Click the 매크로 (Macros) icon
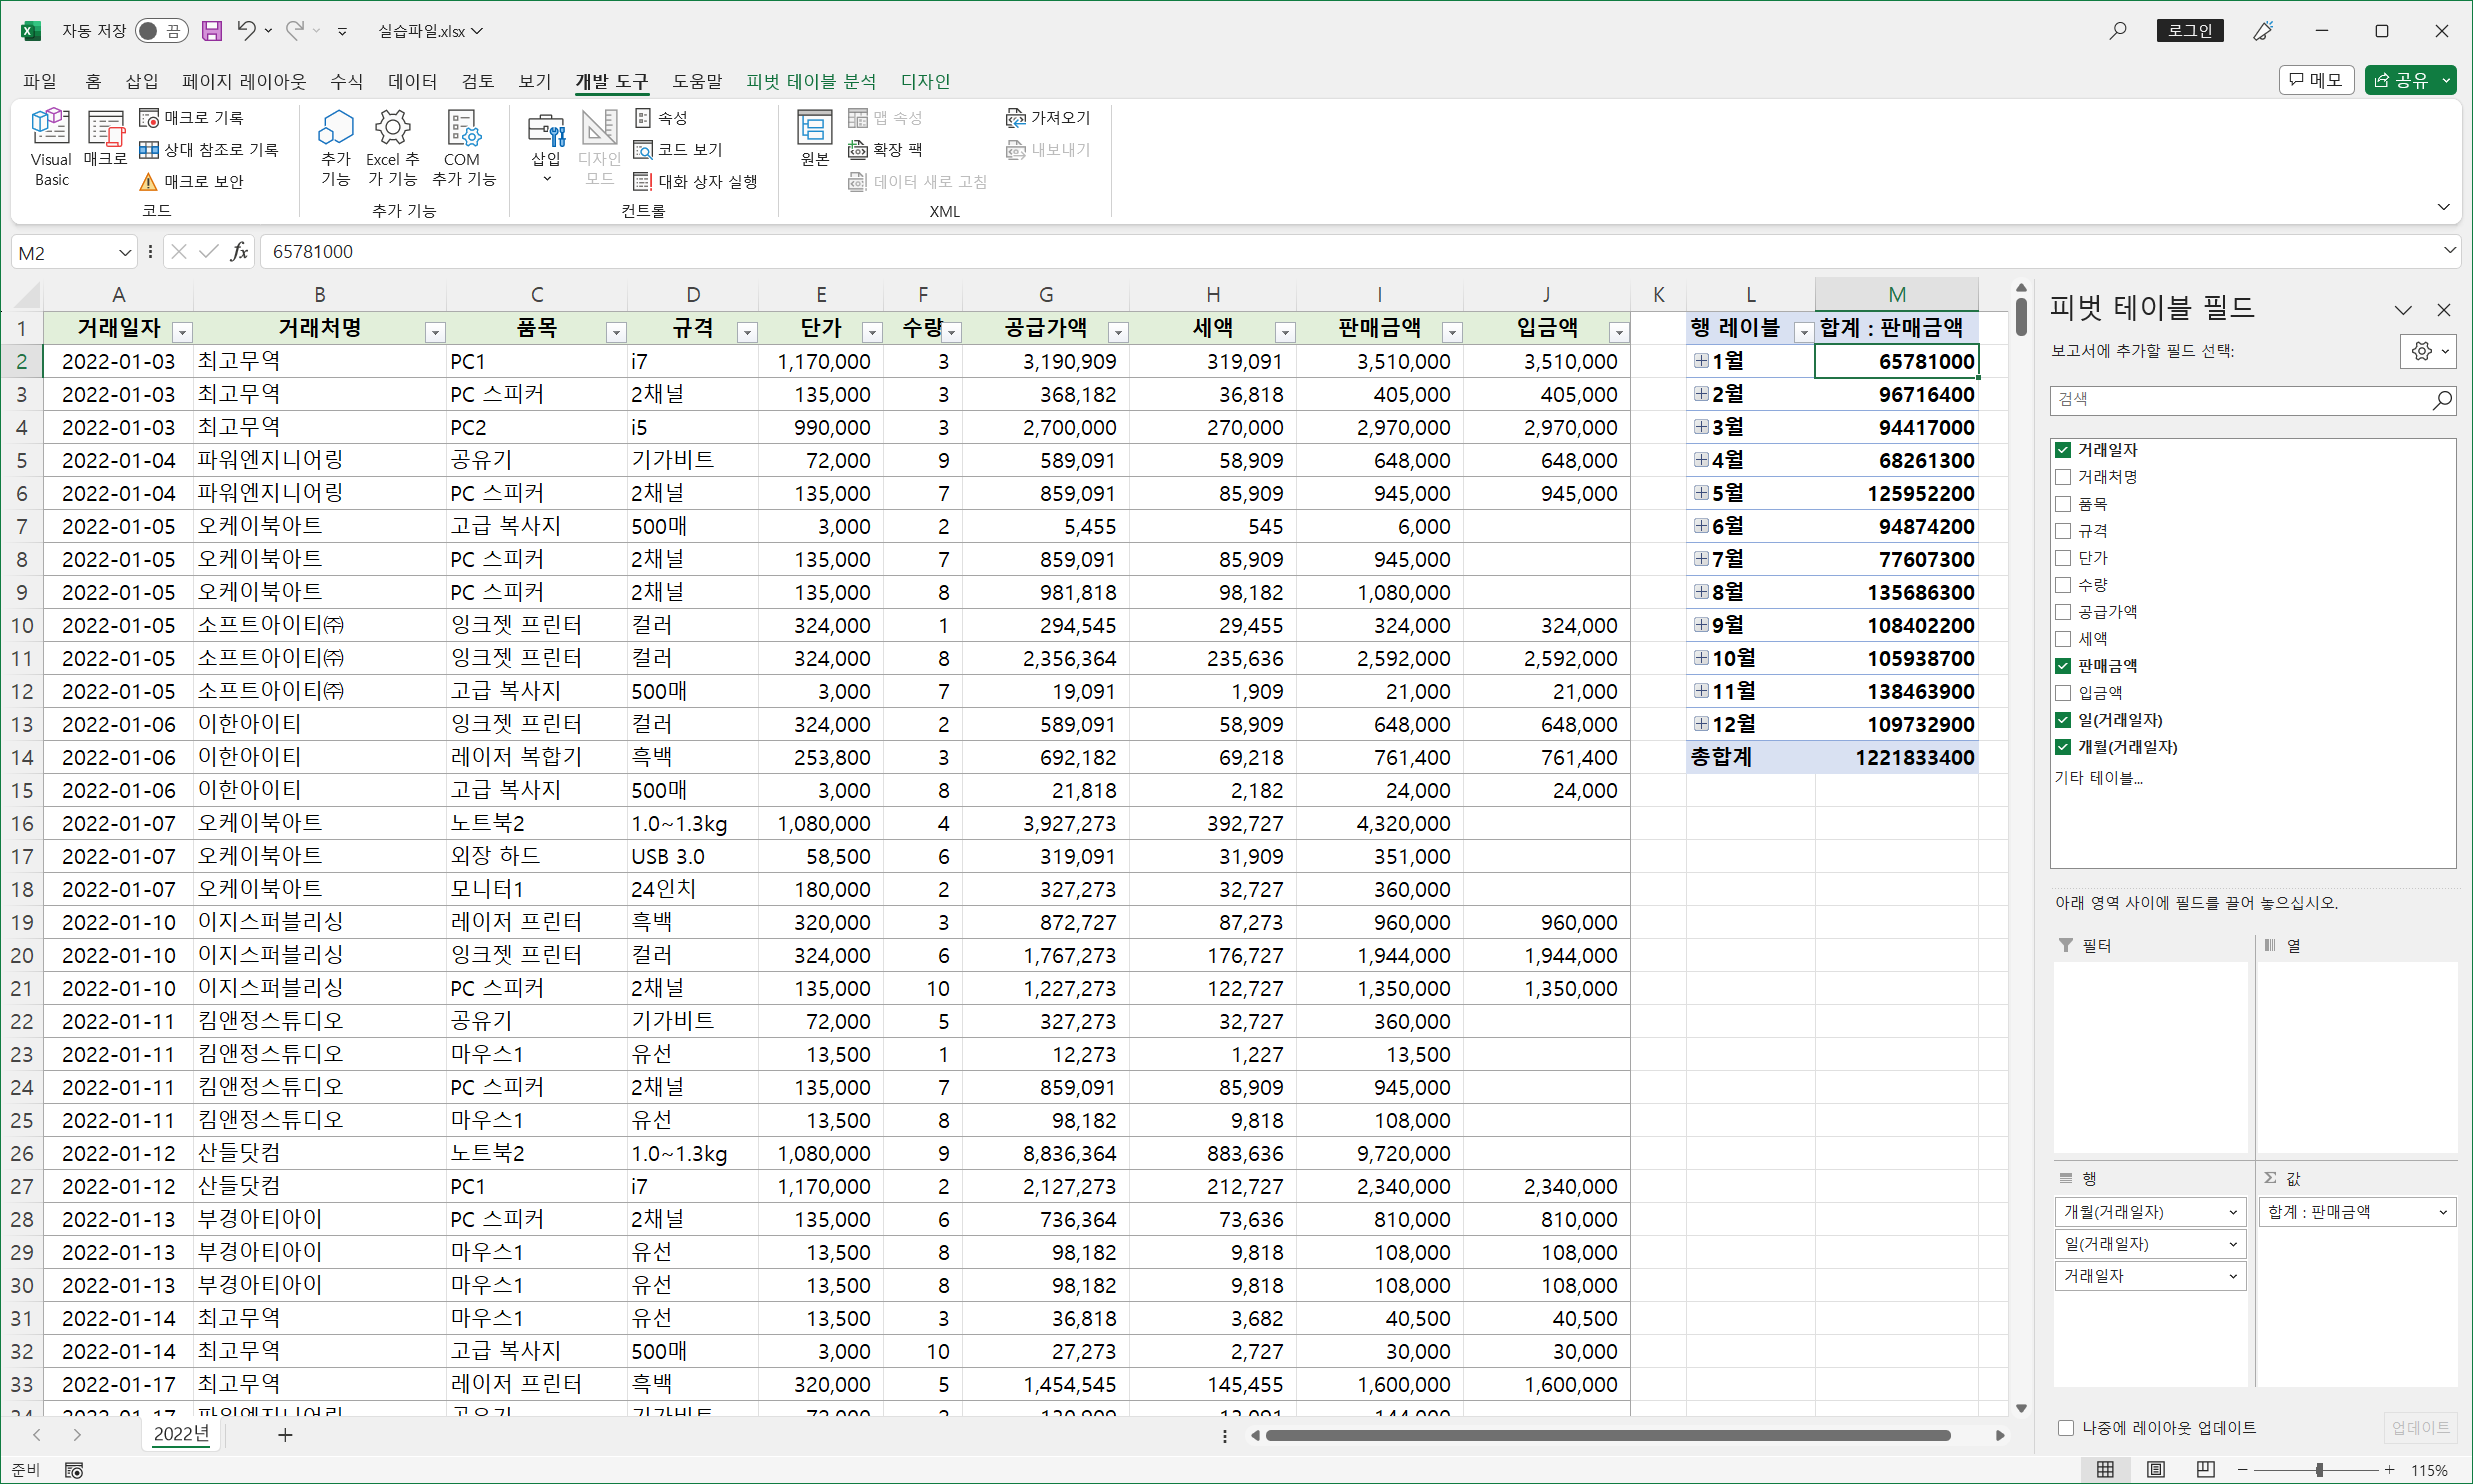 [x=105, y=138]
